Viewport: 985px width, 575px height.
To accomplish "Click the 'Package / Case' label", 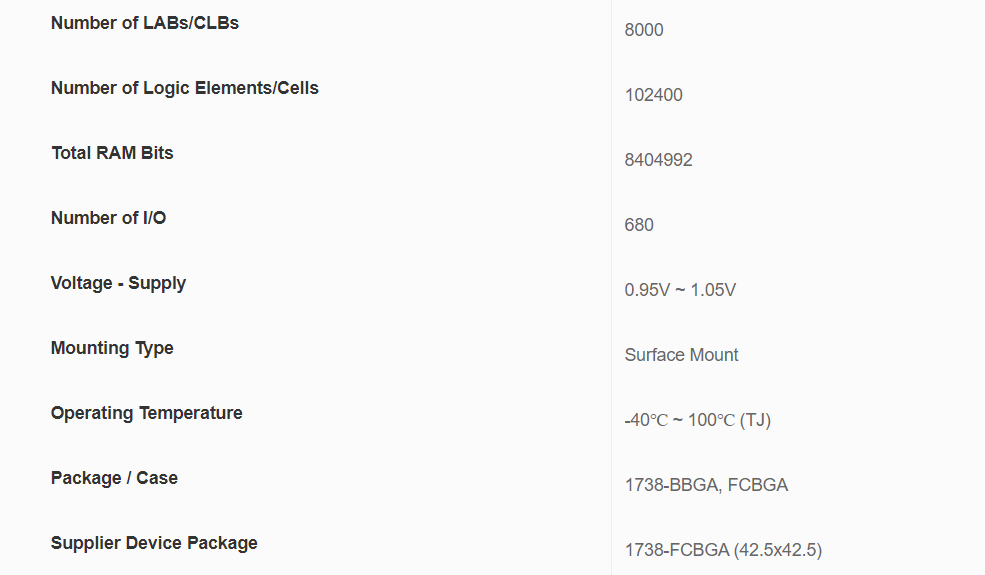I will pos(114,478).
